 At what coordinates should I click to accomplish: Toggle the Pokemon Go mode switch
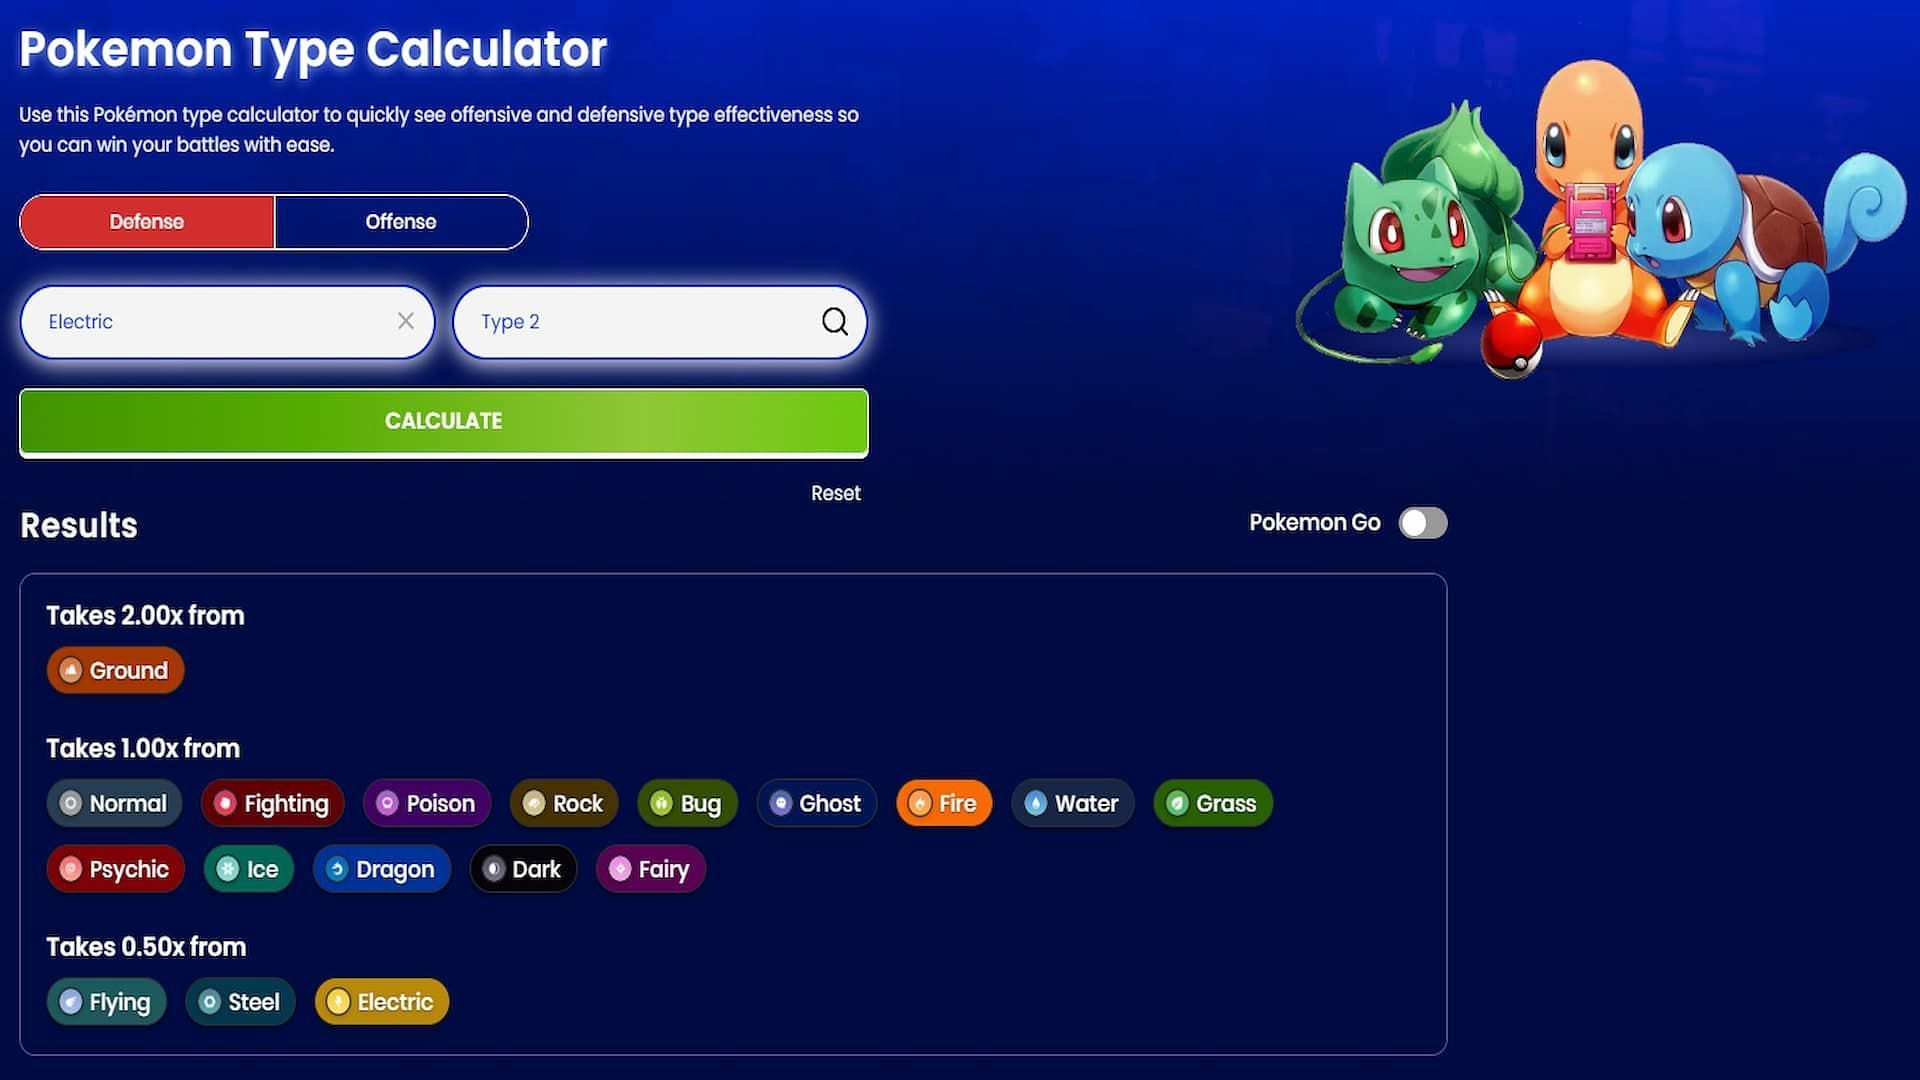point(1422,522)
